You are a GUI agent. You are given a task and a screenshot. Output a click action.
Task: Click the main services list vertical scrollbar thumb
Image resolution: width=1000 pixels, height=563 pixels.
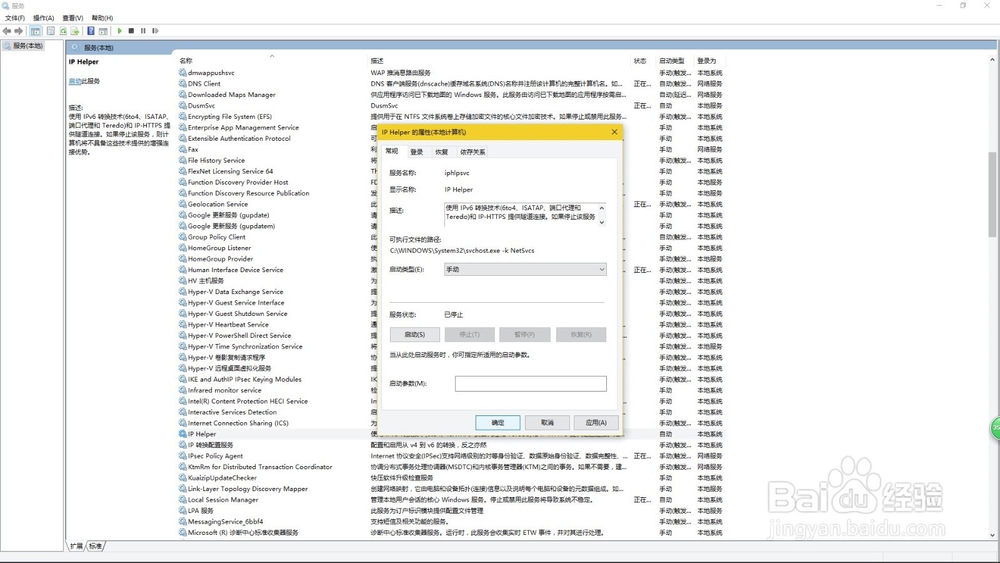(992, 194)
